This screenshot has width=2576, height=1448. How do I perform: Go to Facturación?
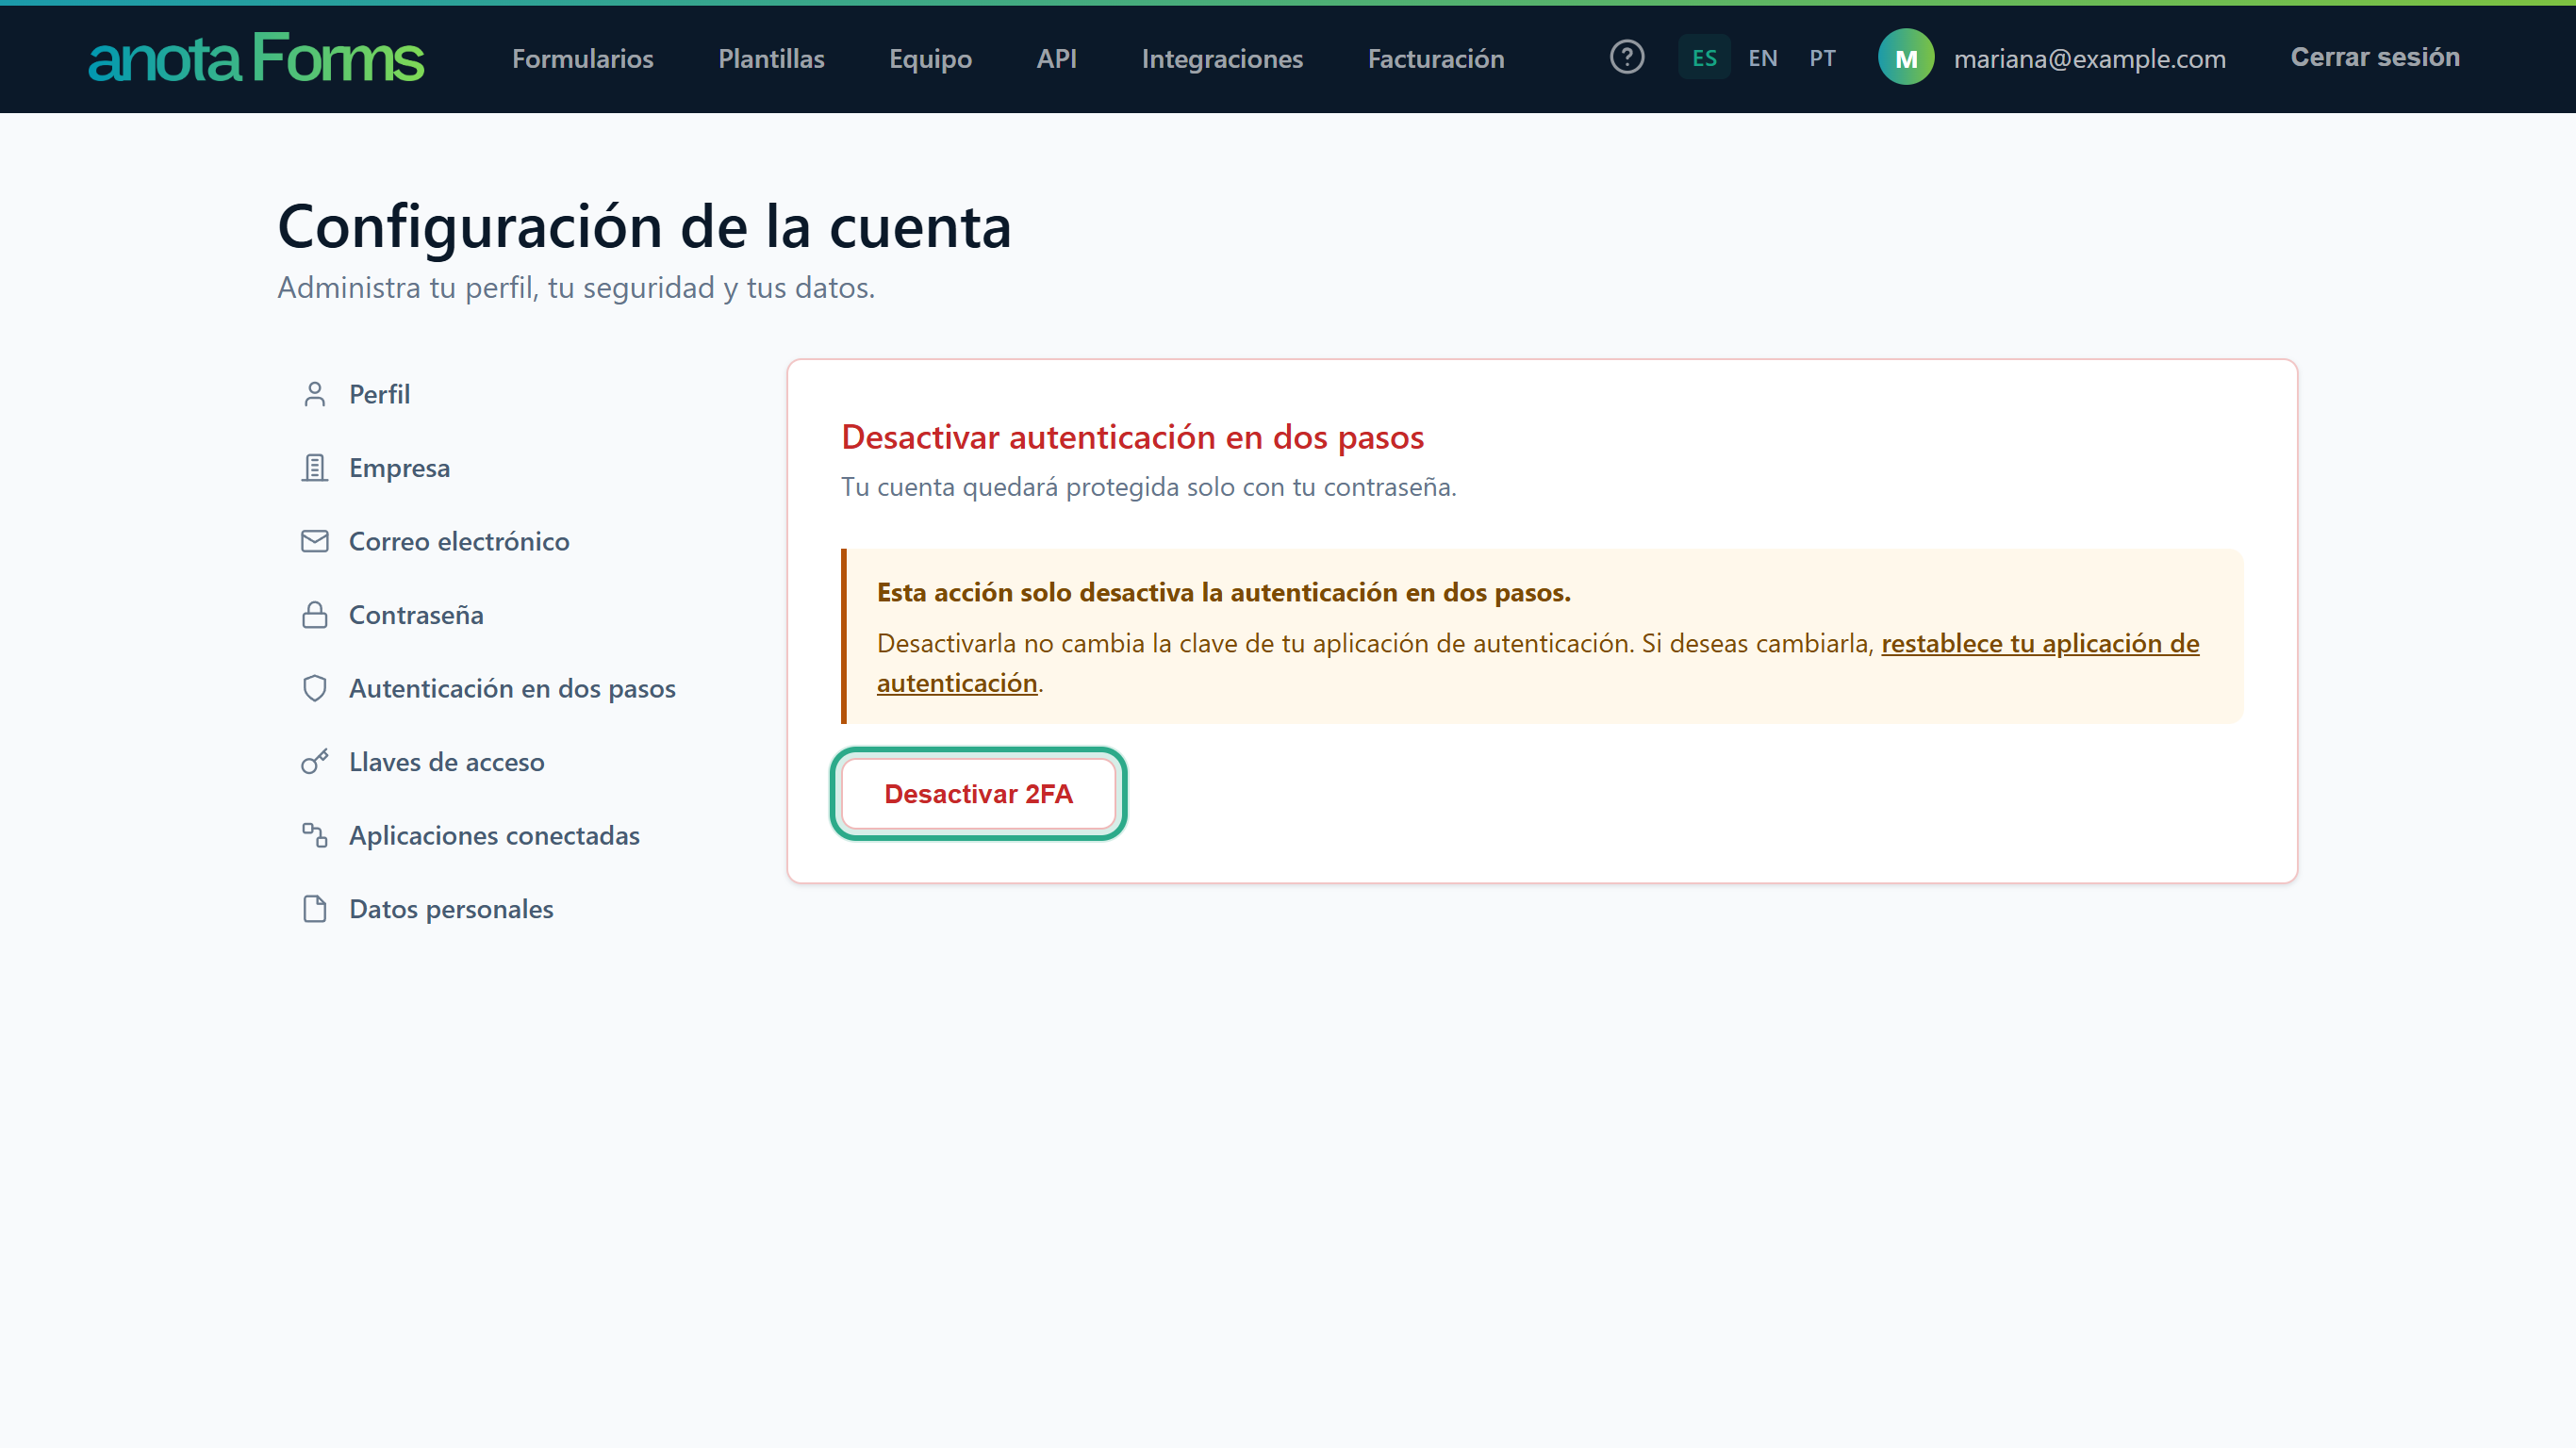point(1436,58)
